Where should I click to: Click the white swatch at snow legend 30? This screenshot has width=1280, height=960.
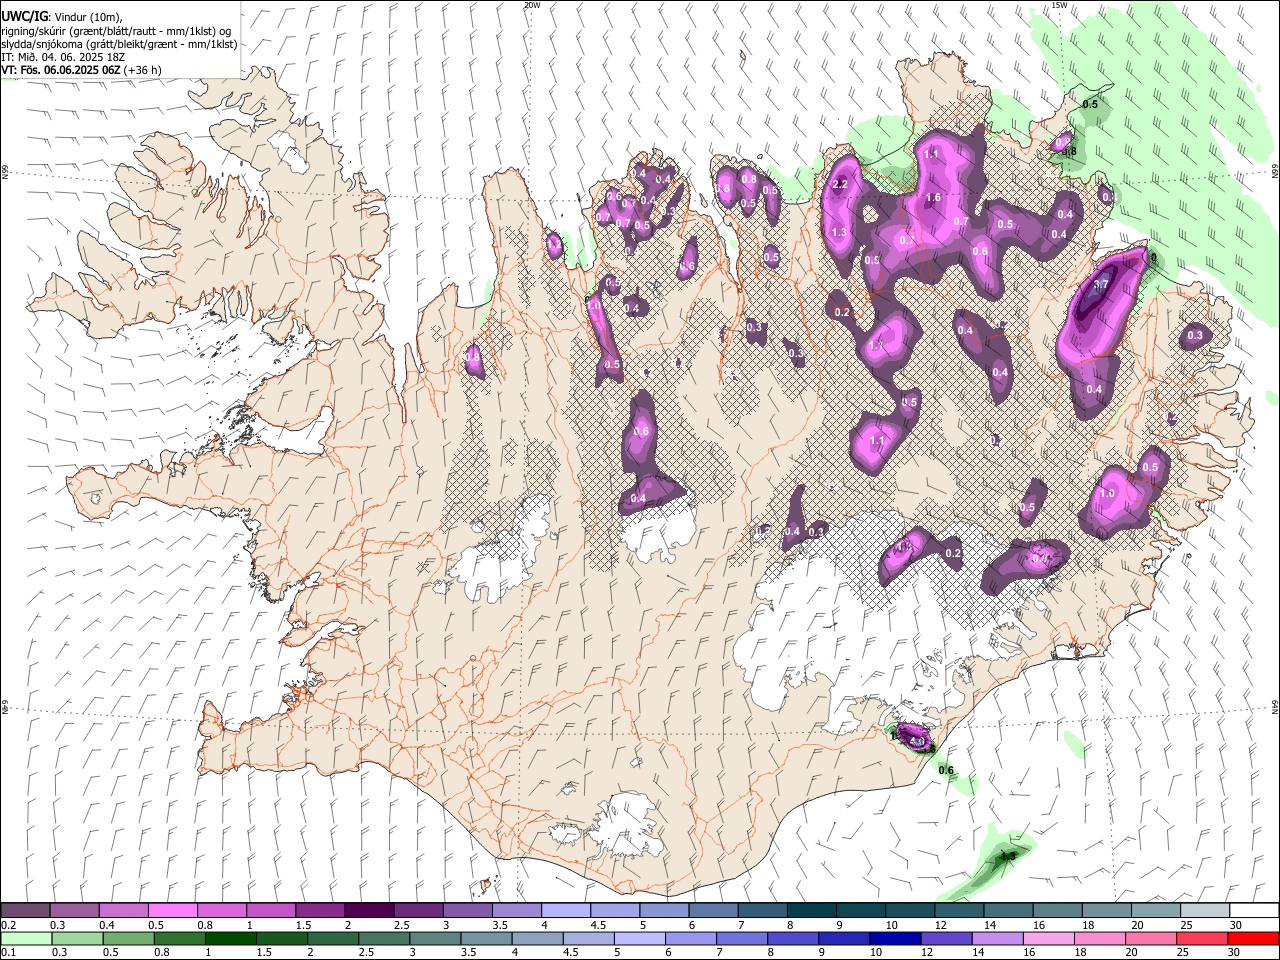pyautogui.click(x=1254, y=911)
